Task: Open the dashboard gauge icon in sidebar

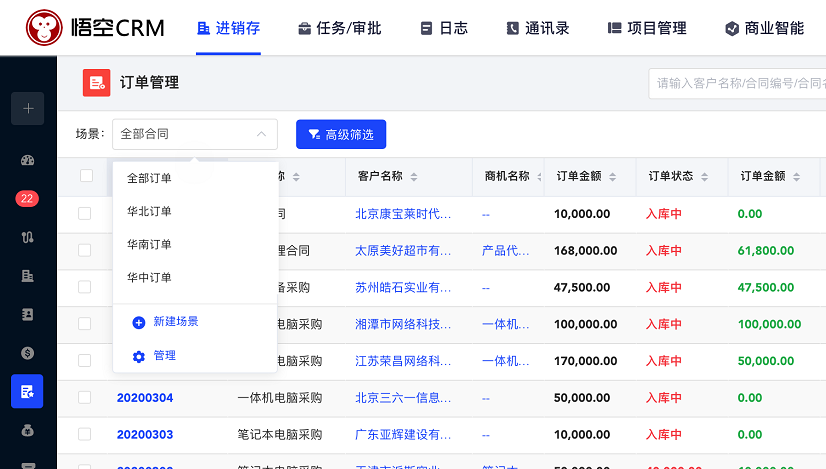Action: click(x=27, y=160)
